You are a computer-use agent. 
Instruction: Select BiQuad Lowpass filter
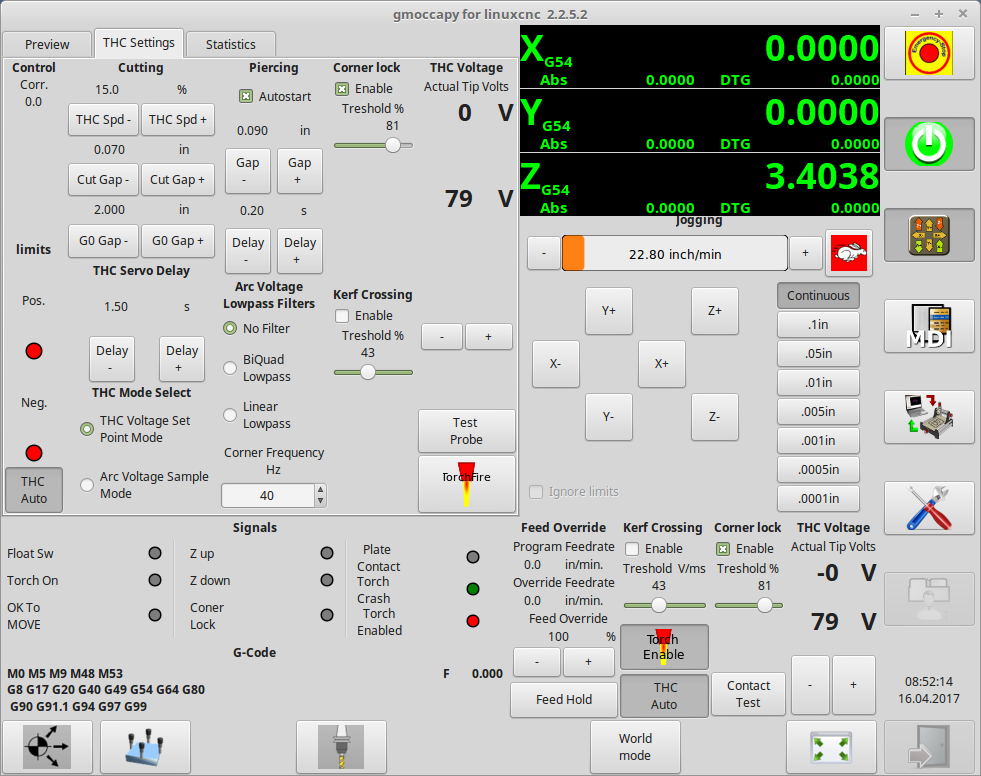[x=230, y=368]
